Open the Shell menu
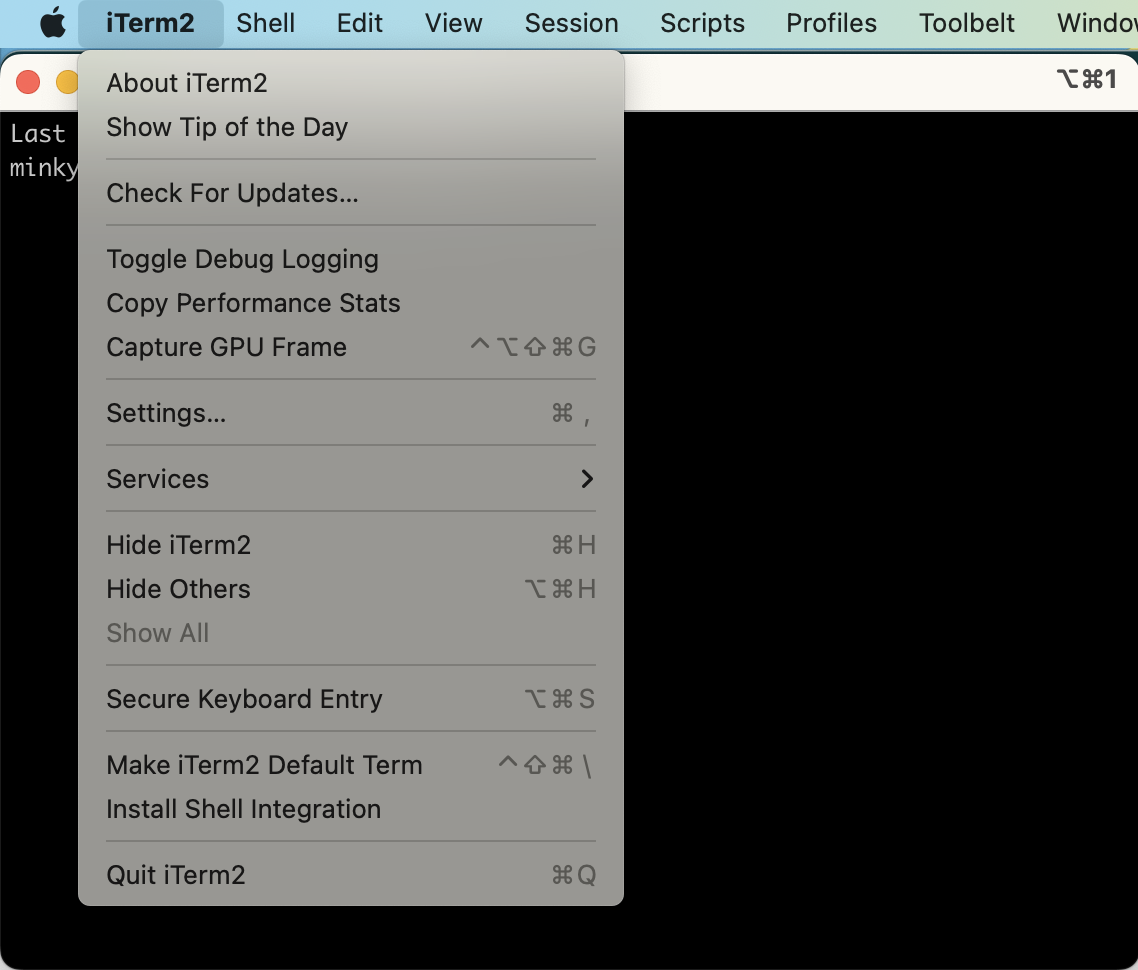This screenshot has width=1138, height=970. tap(266, 23)
